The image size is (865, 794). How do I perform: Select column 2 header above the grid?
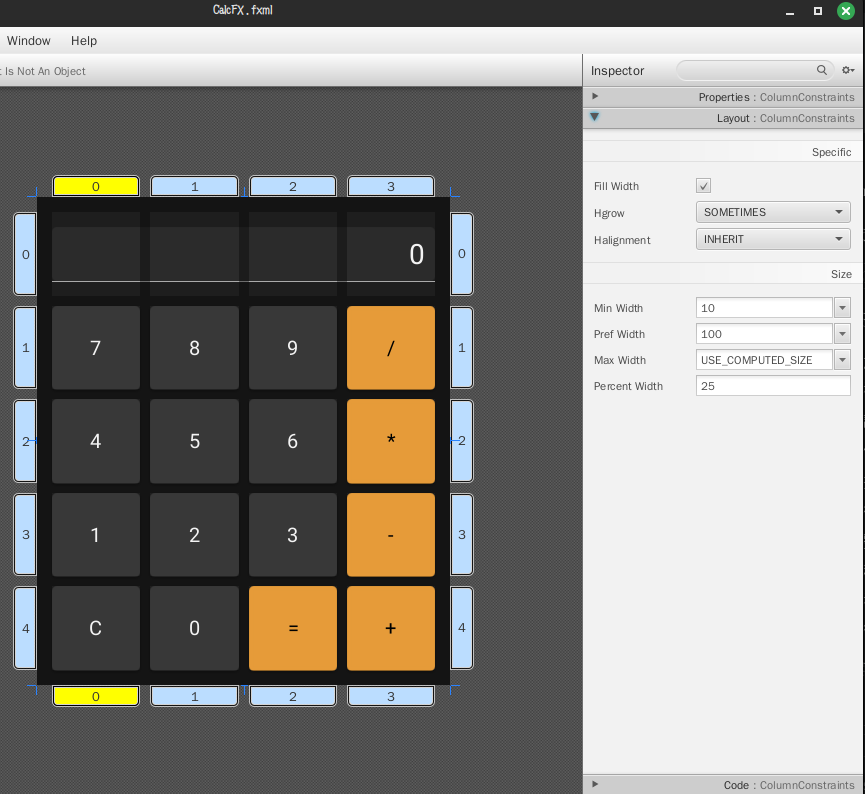[x=293, y=186]
